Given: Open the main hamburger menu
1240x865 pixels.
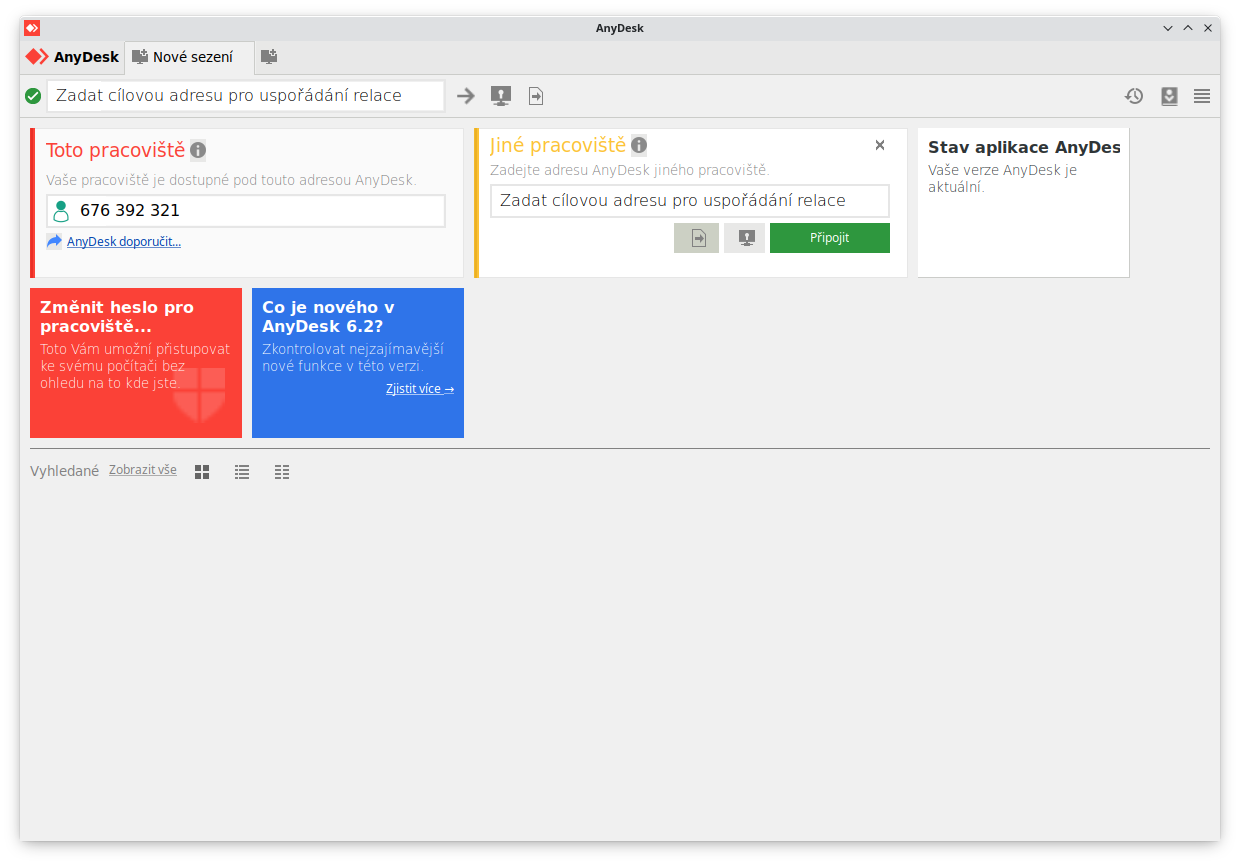Looking at the screenshot, I should (1202, 96).
